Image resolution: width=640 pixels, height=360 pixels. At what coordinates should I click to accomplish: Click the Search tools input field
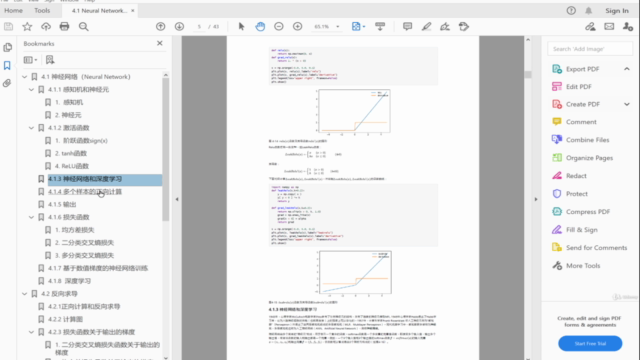tap(590, 49)
